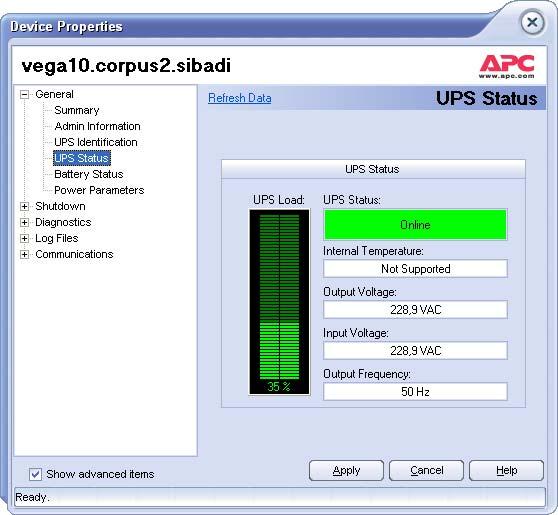Open Power Parameters page
This screenshot has height=515, width=558.
tap(99, 190)
